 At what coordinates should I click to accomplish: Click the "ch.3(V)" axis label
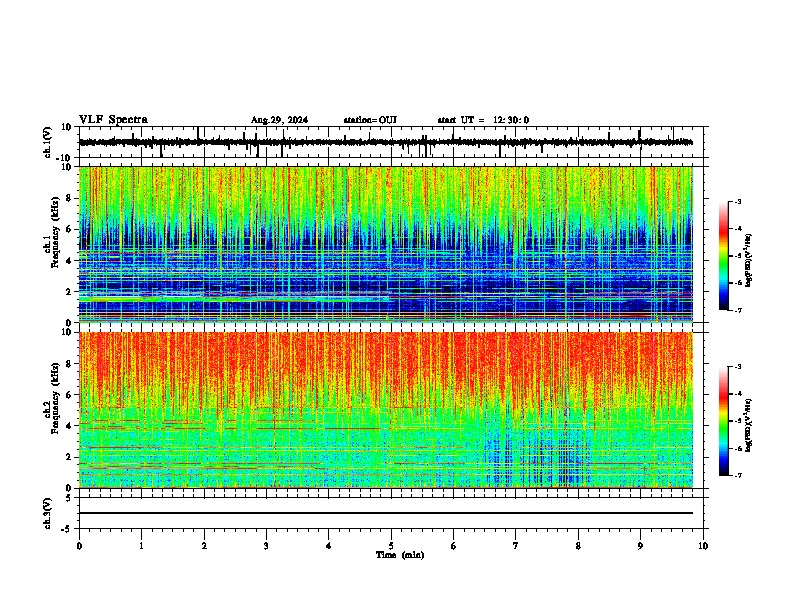48,513
